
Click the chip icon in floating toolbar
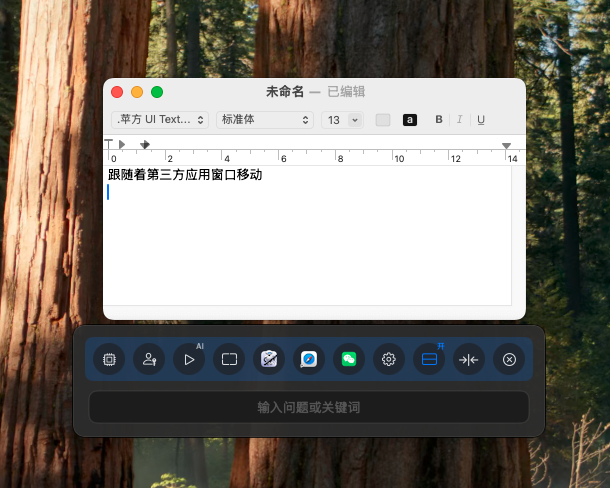[x=109, y=359]
